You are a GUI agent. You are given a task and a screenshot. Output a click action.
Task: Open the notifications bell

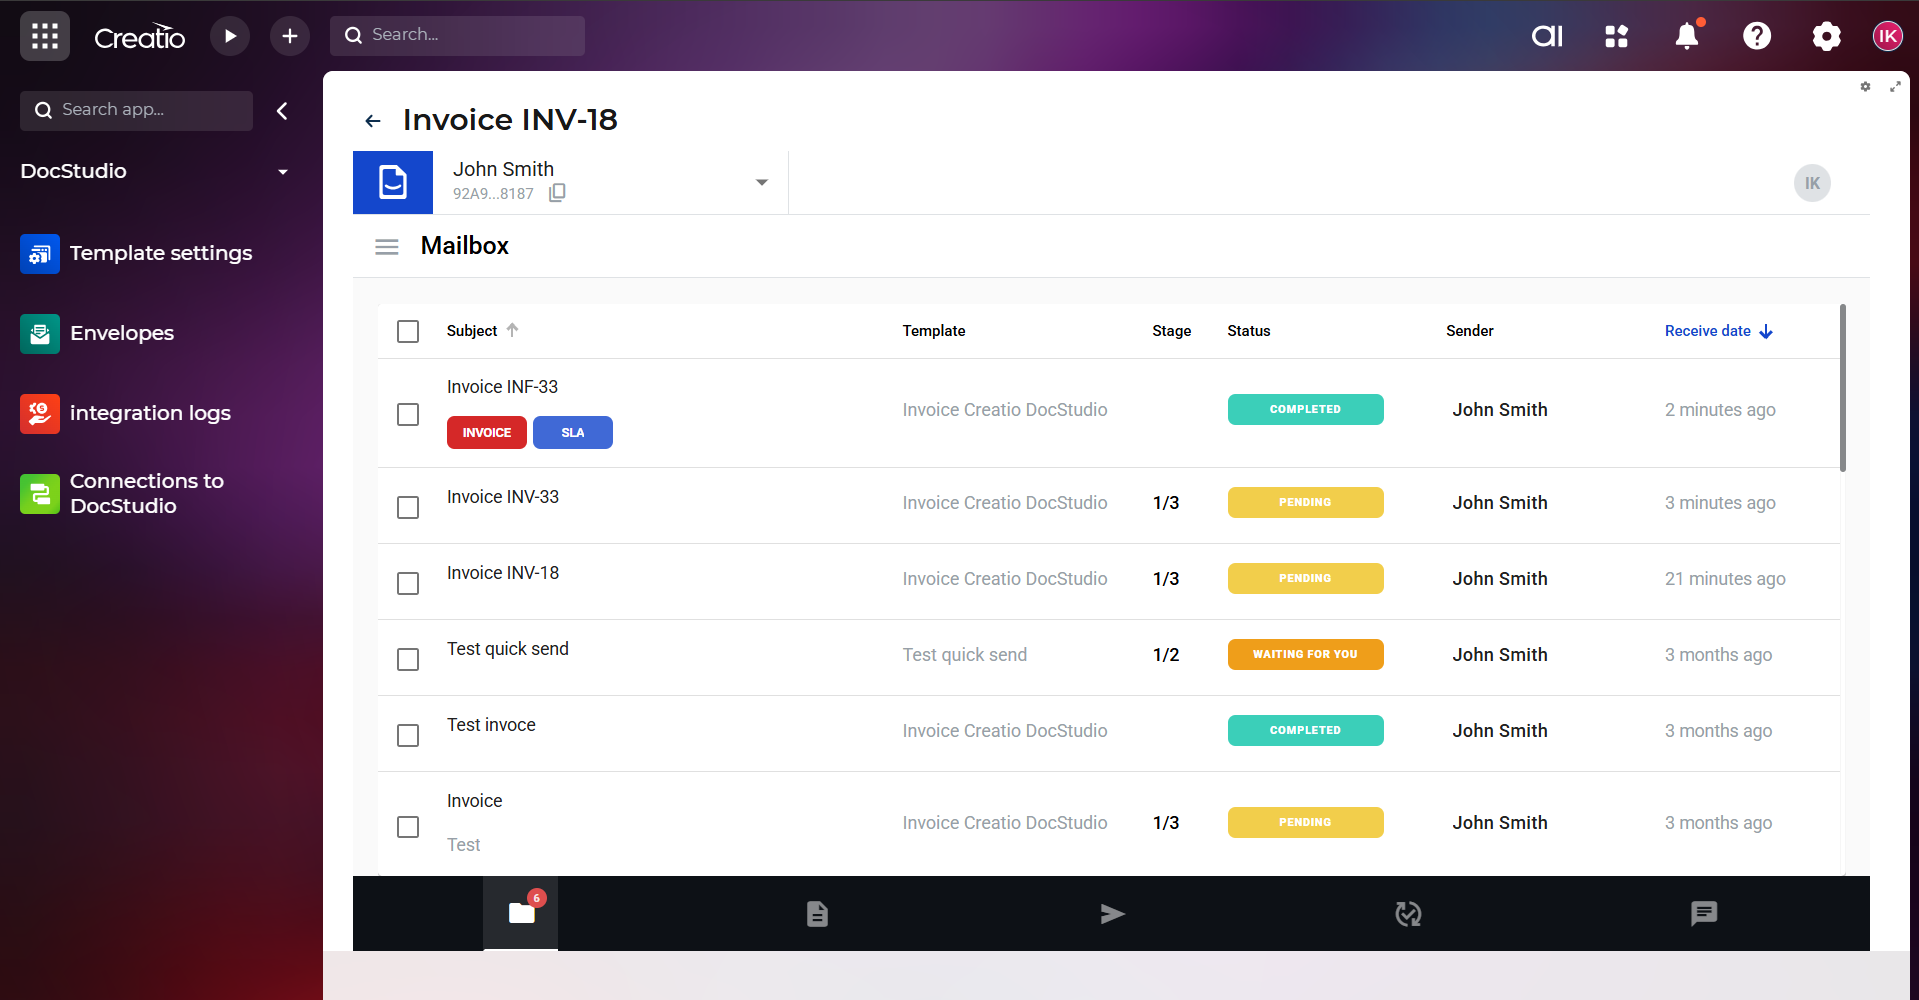[1687, 37]
